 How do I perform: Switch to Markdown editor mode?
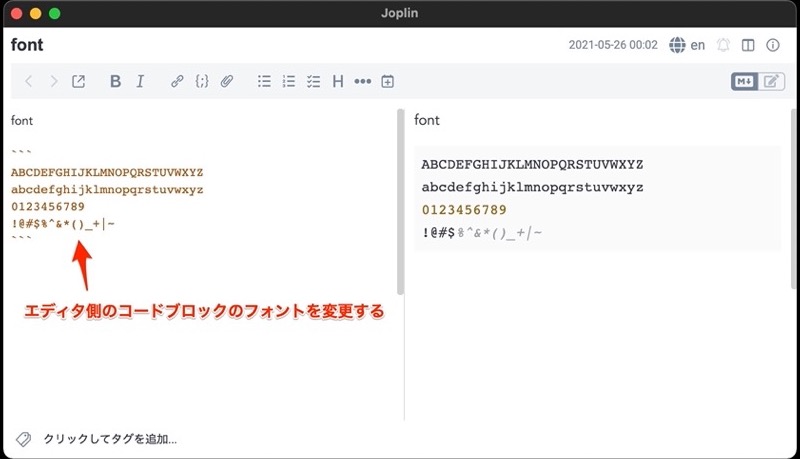(744, 81)
